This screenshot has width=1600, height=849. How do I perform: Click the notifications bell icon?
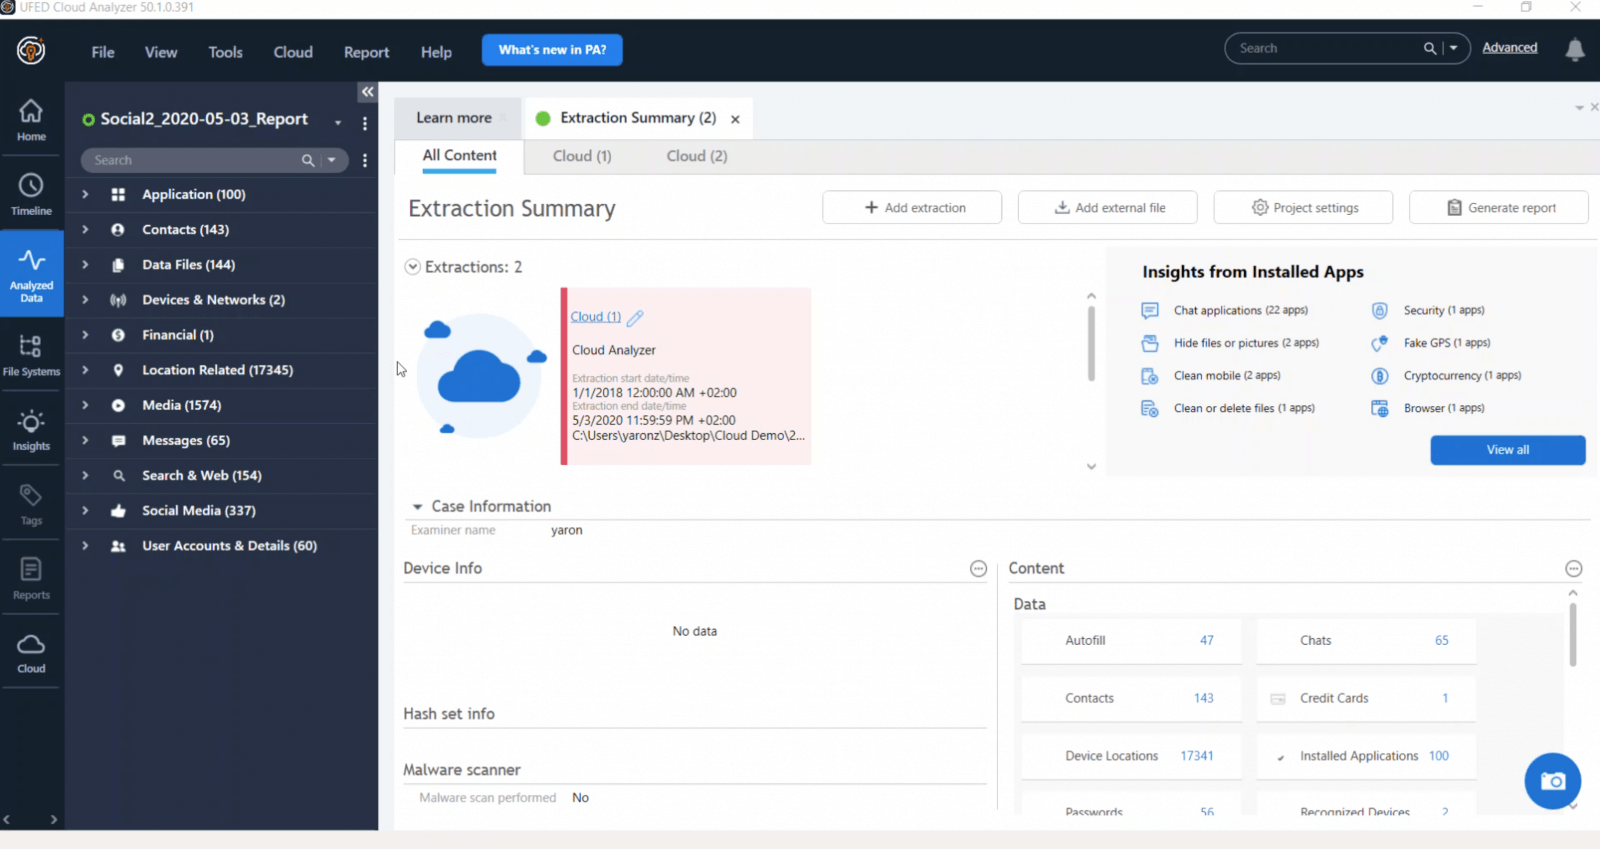pyautogui.click(x=1574, y=49)
